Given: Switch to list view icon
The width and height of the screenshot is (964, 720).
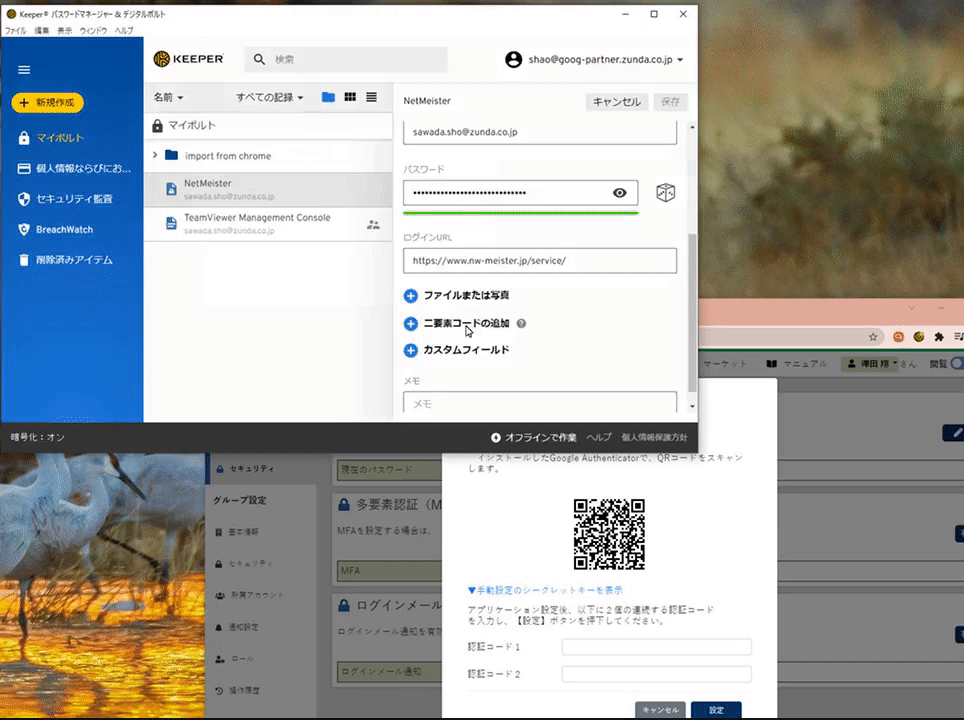Looking at the screenshot, I should tap(371, 97).
